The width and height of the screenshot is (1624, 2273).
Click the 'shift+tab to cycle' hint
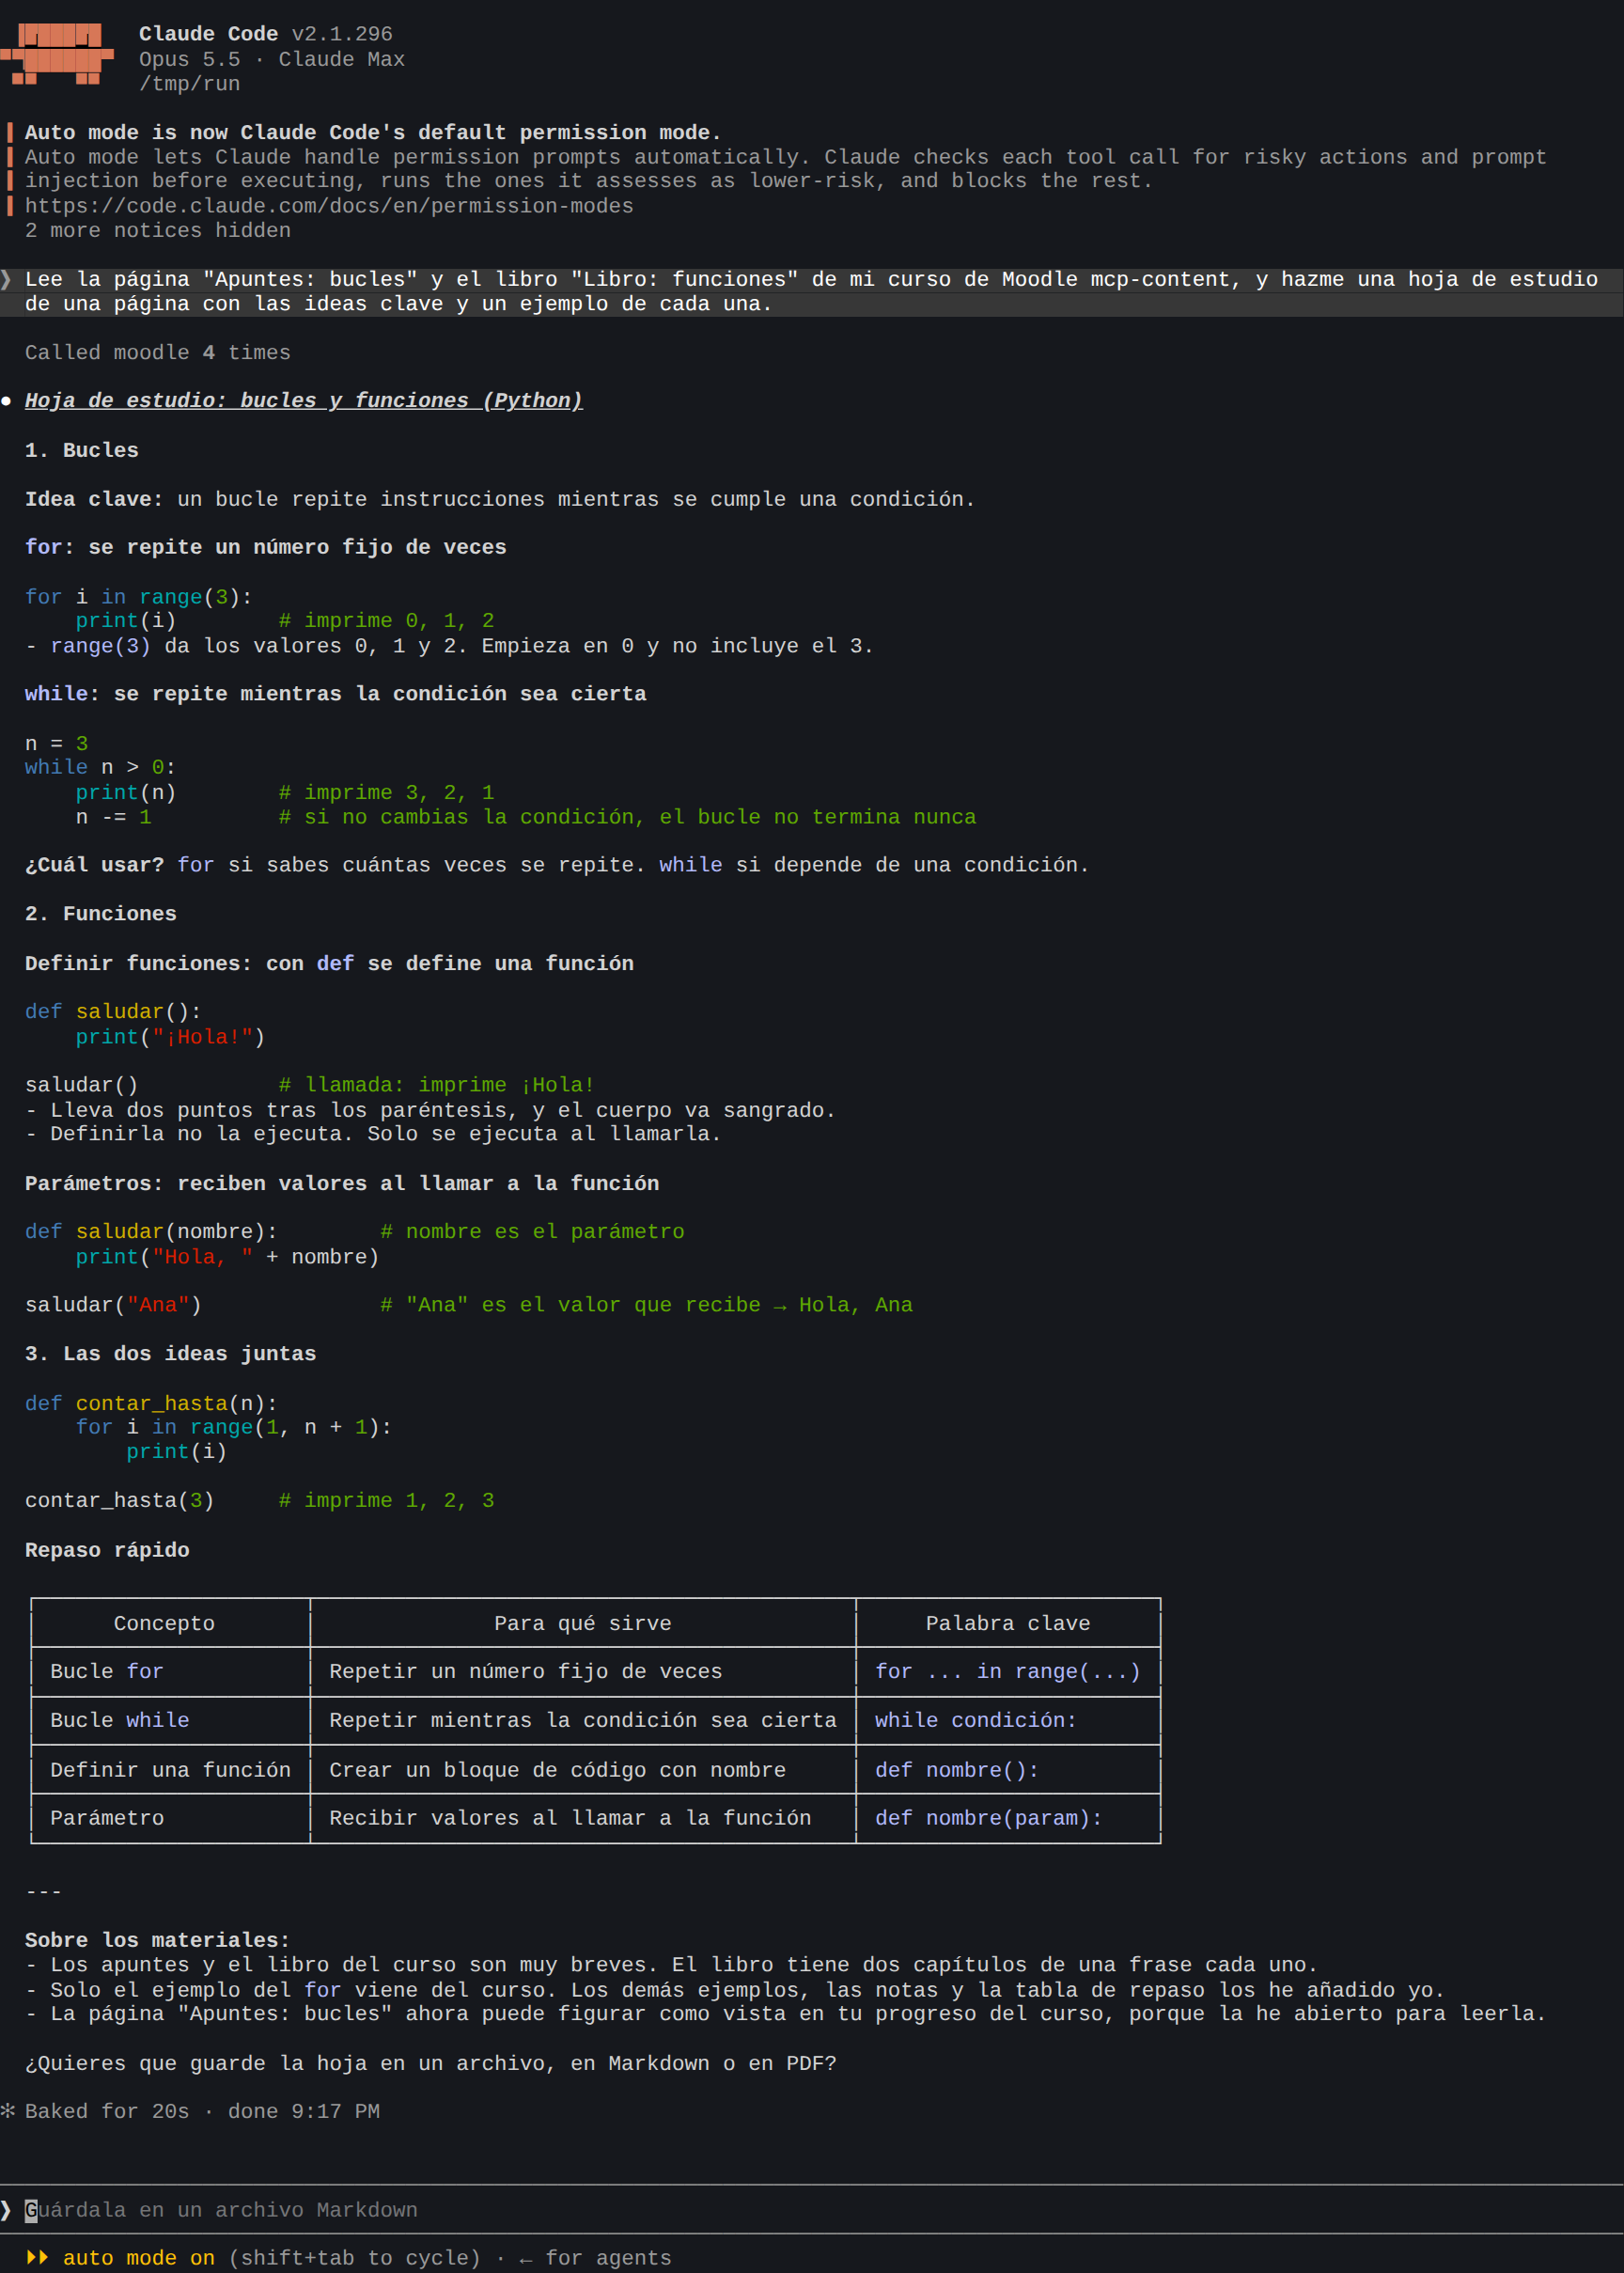coord(355,2257)
